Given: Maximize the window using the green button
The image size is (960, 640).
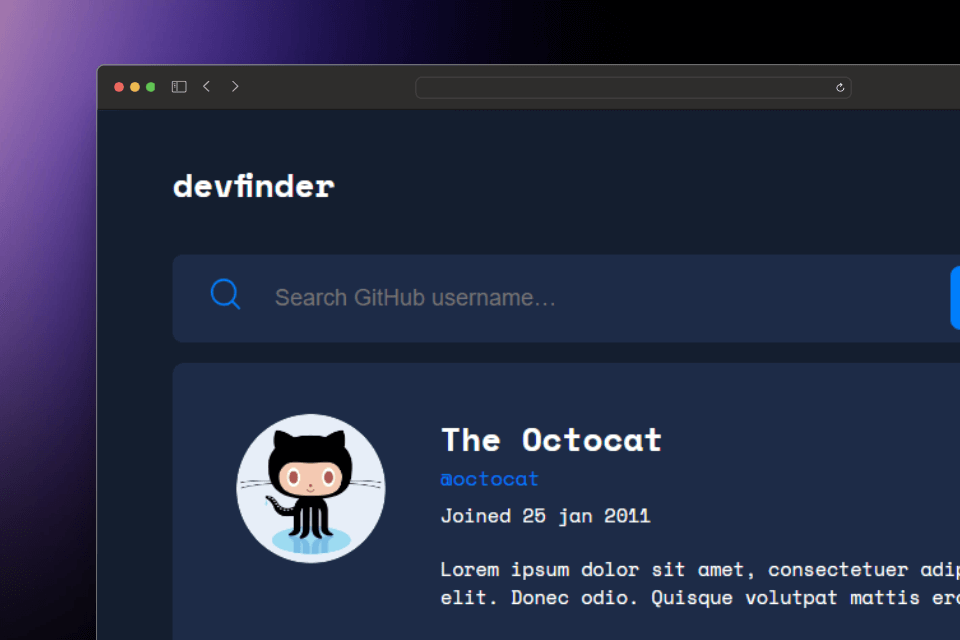Looking at the screenshot, I should pyautogui.click(x=151, y=87).
